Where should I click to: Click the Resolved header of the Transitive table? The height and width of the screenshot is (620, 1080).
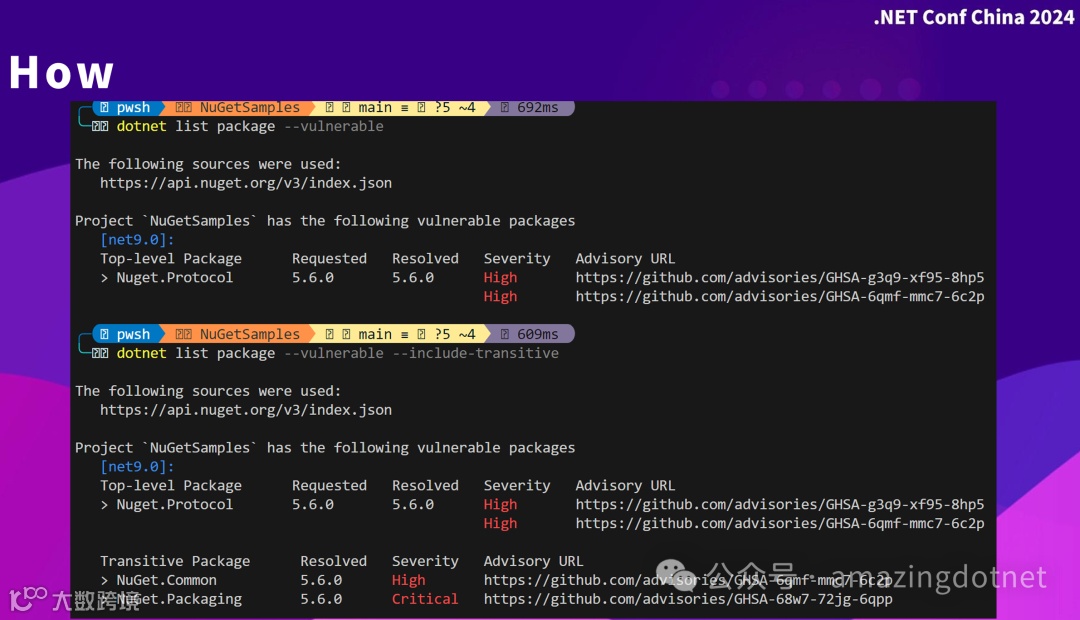click(333, 561)
